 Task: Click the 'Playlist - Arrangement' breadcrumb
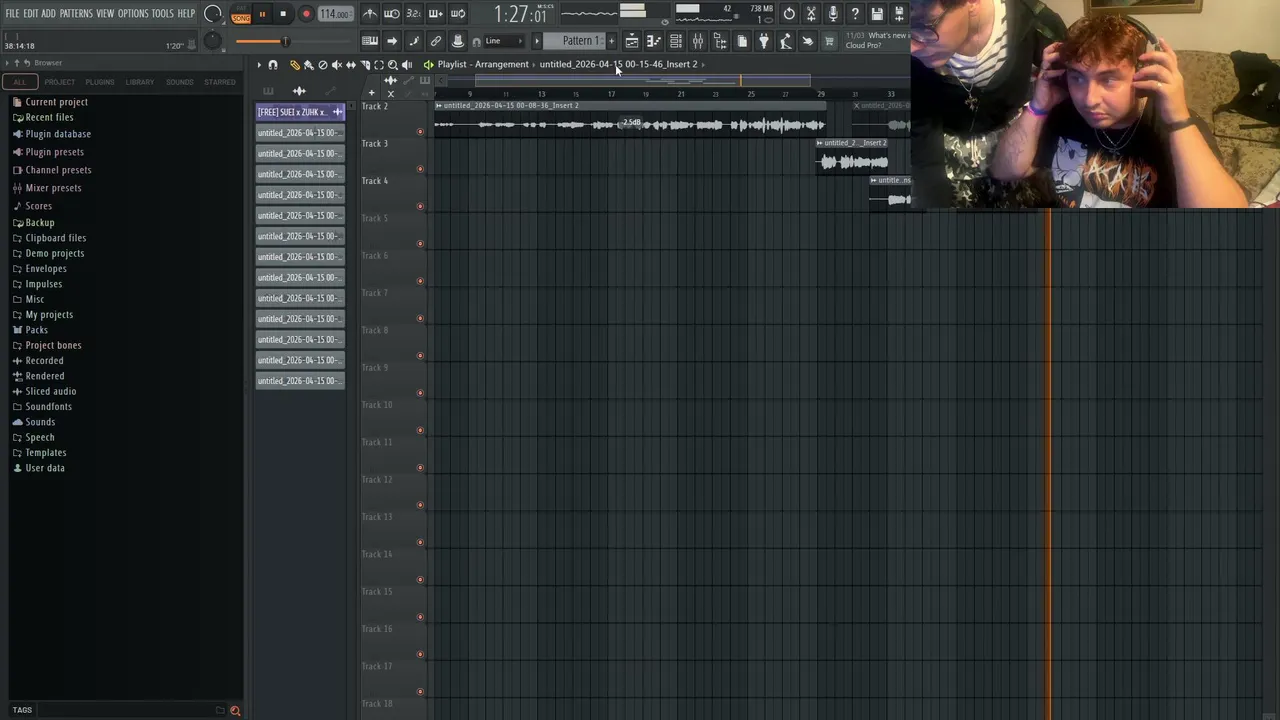483,64
